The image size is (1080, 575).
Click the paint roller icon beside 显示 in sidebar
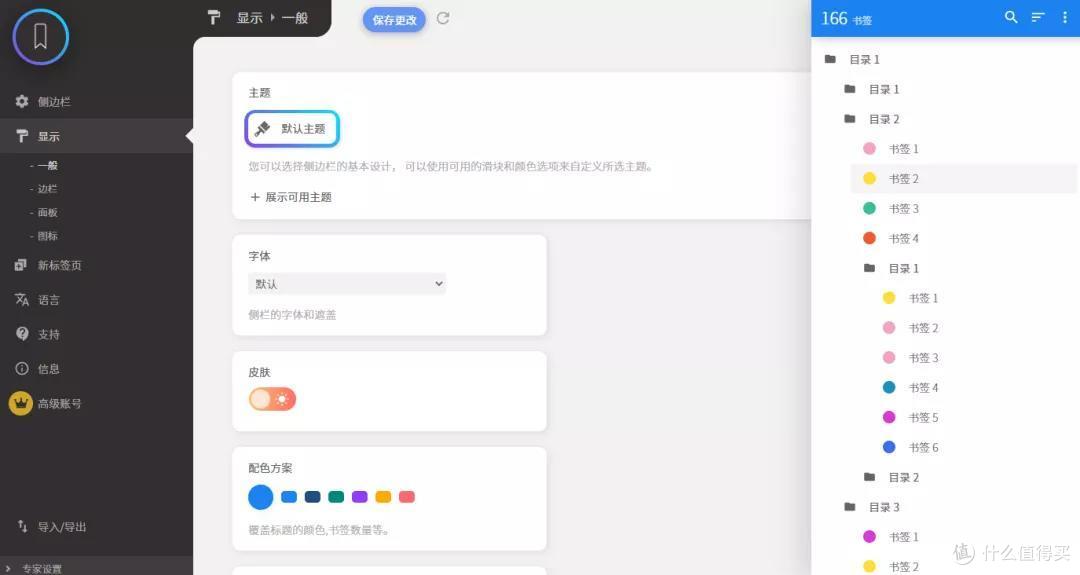coord(22,136)
